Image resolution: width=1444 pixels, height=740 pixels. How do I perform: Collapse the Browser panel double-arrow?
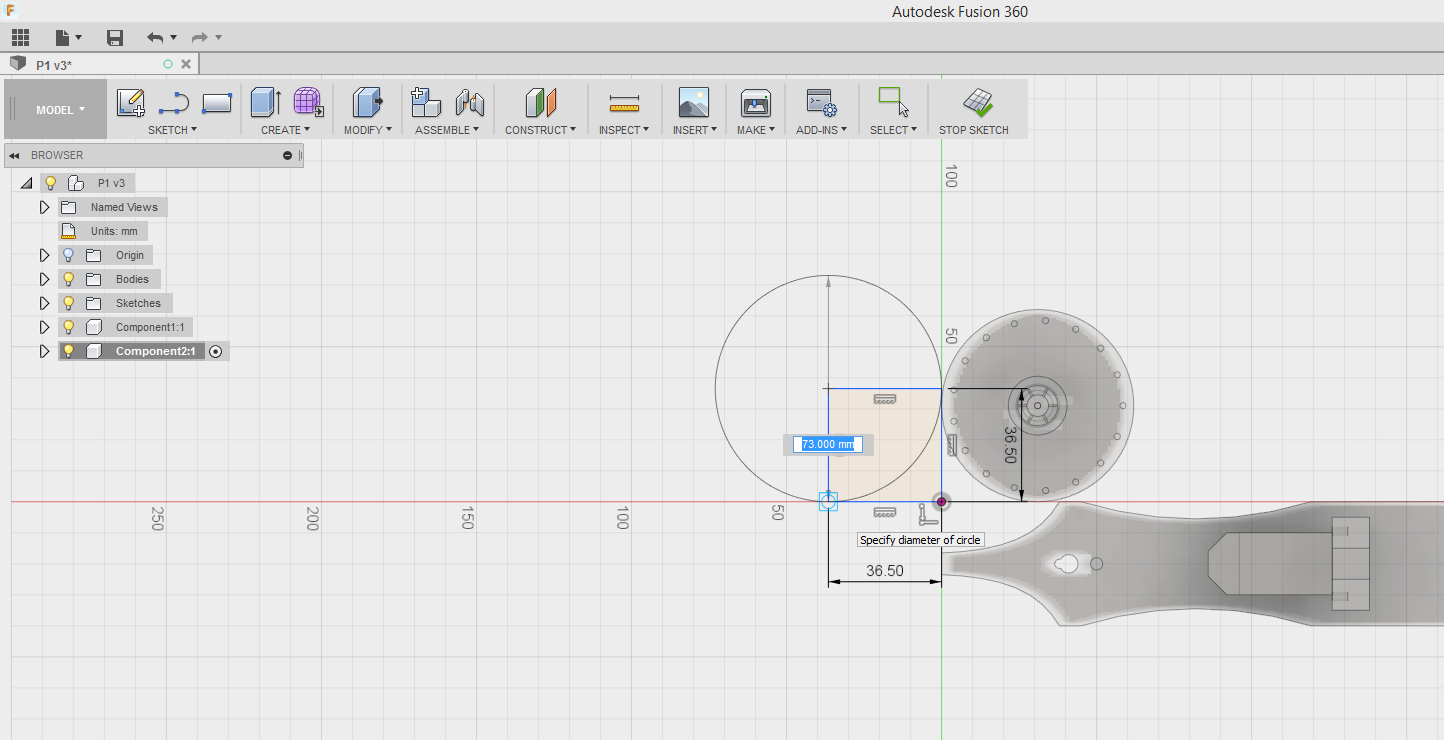click(x=15, y=155)
